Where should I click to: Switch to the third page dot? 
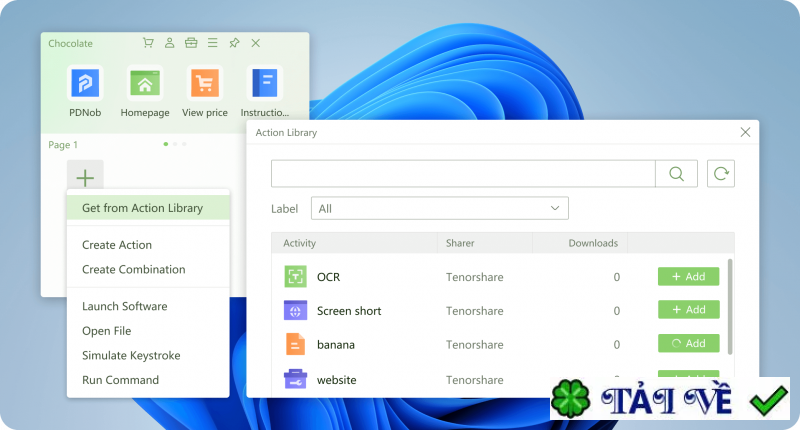tap(184, 144)
